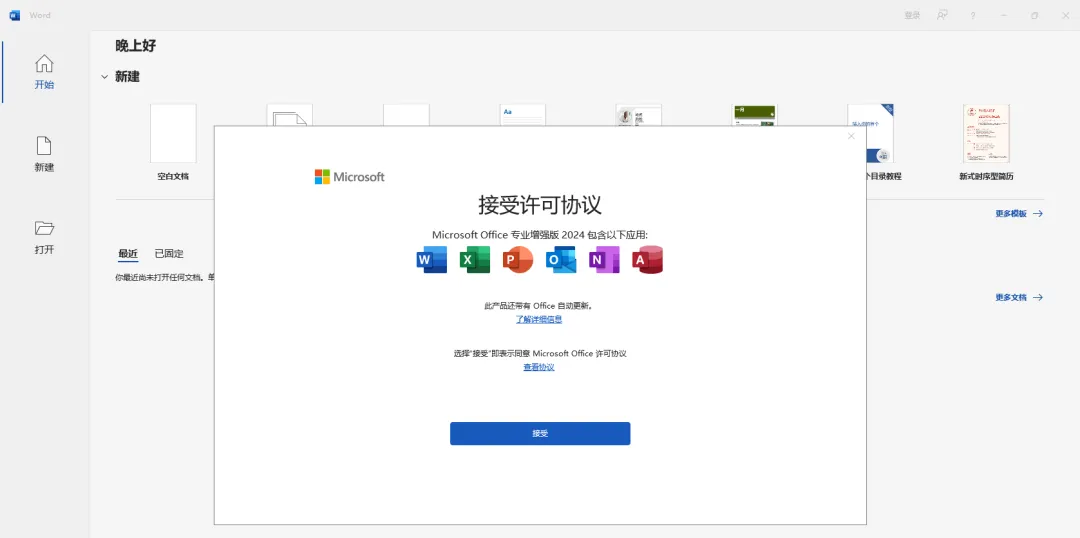Click 登录 in the title bar
The image size is (1080, 538).
(x=912, y=15)
